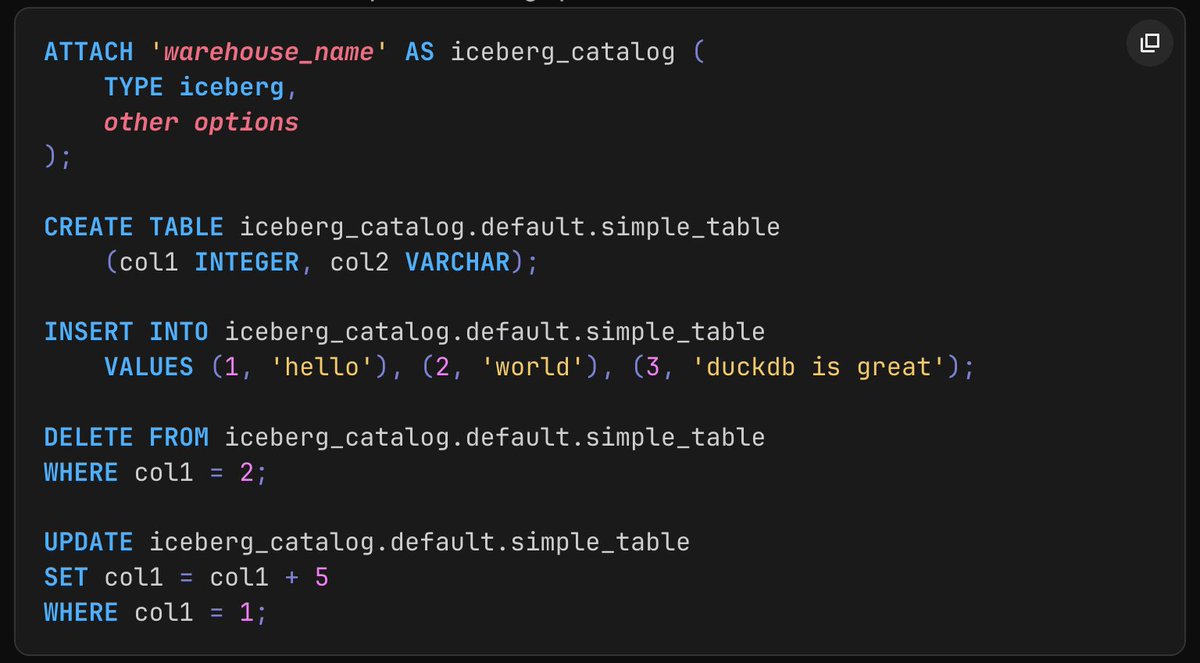The height and width of the screenshot is (663, 1200).
Task: Click the 'duckdb is great' string
Action: pos(817,367)
